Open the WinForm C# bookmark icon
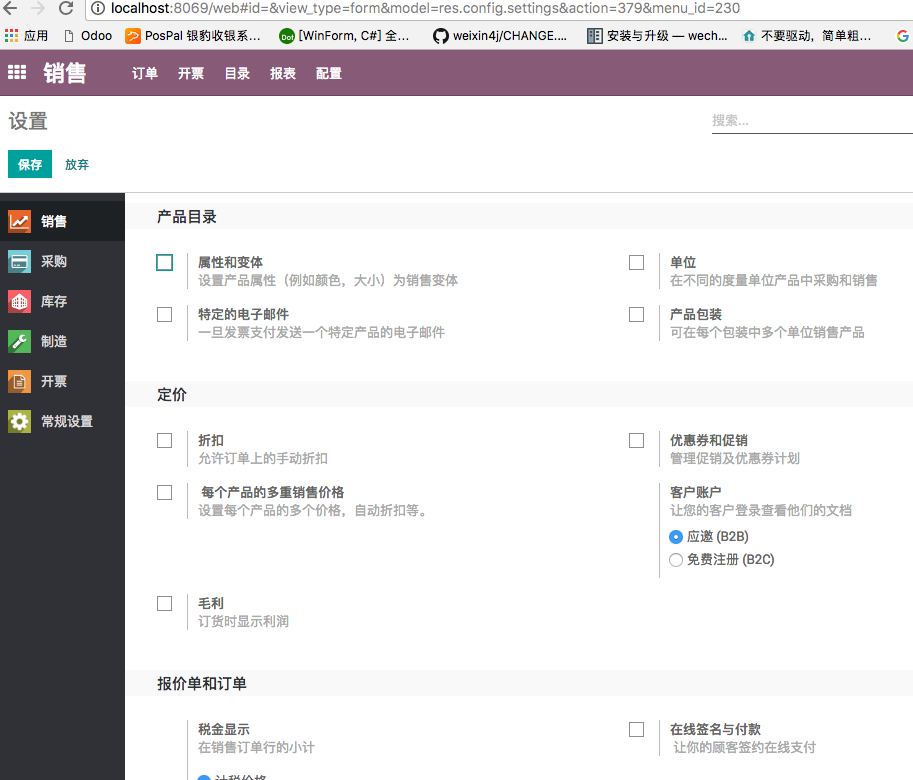This screenshot has height=780, width=913. [286, 36]
